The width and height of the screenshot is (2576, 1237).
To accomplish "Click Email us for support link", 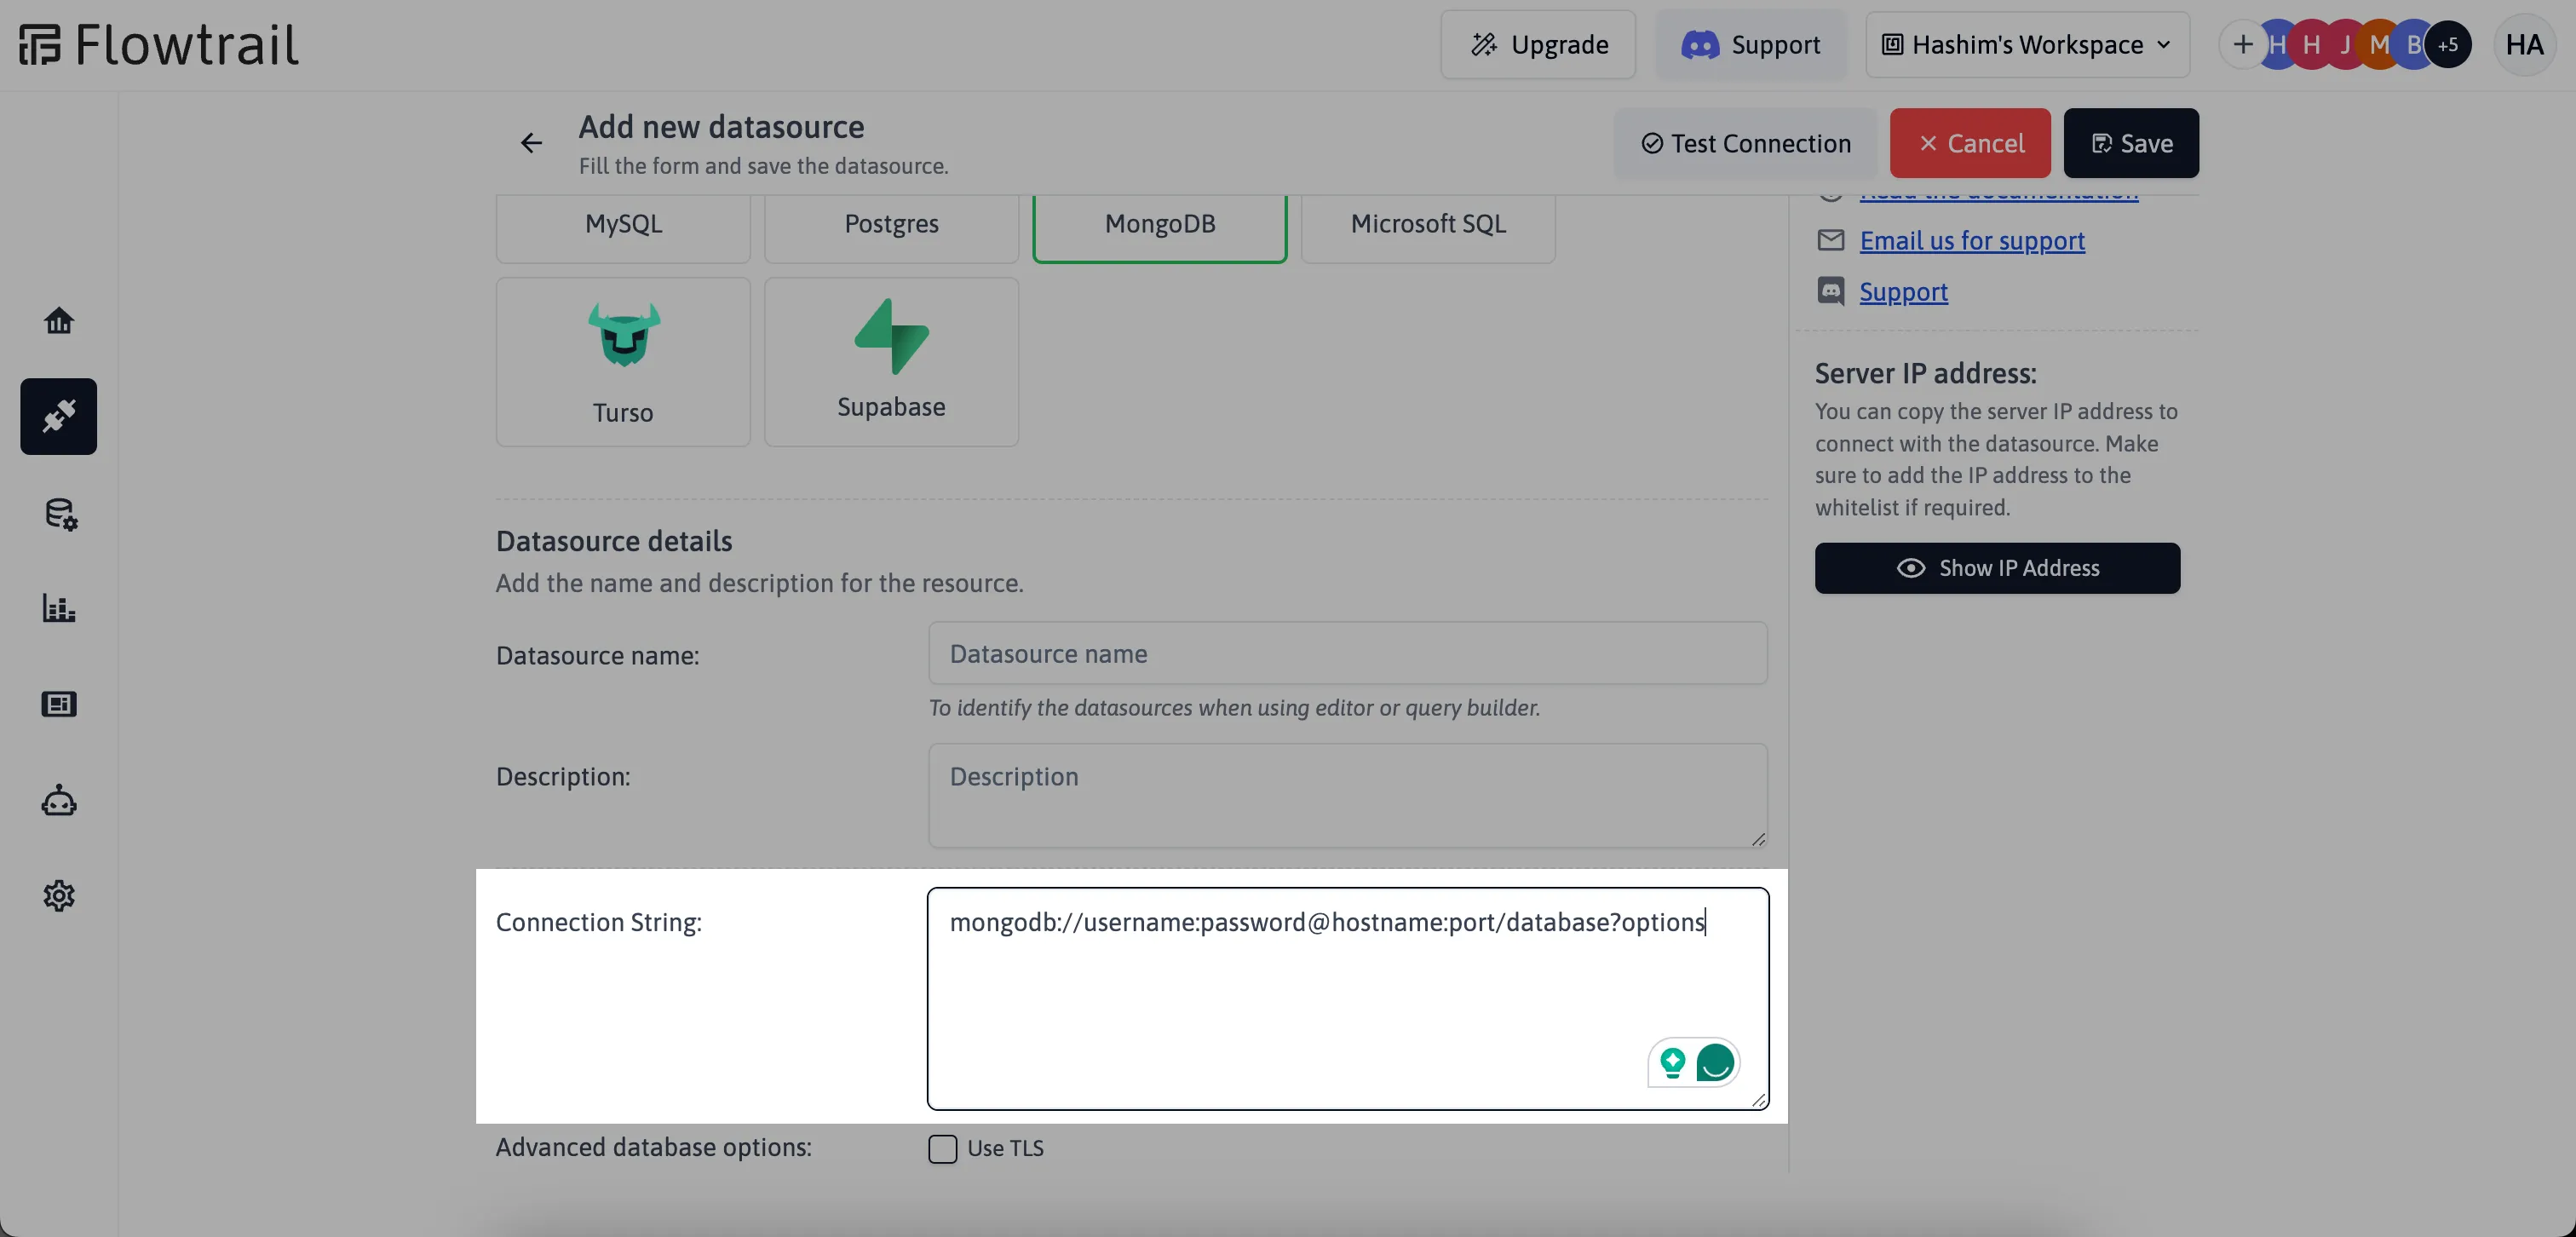I will coord(1973,241).
